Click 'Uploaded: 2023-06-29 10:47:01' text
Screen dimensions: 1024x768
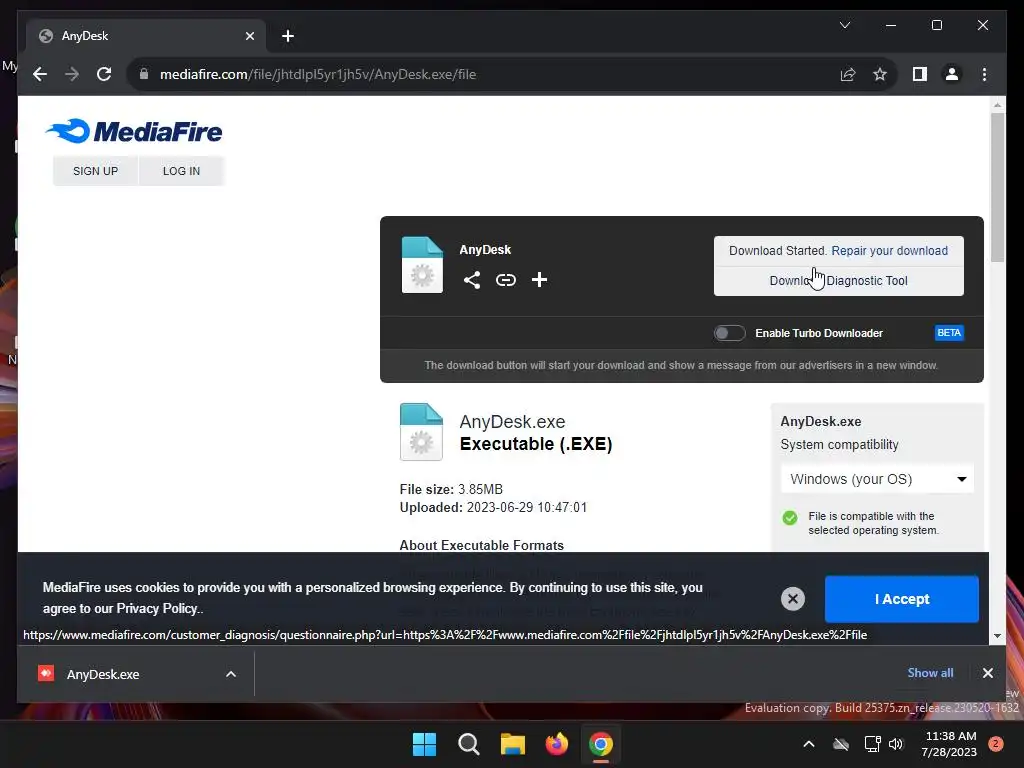[493, 507]
